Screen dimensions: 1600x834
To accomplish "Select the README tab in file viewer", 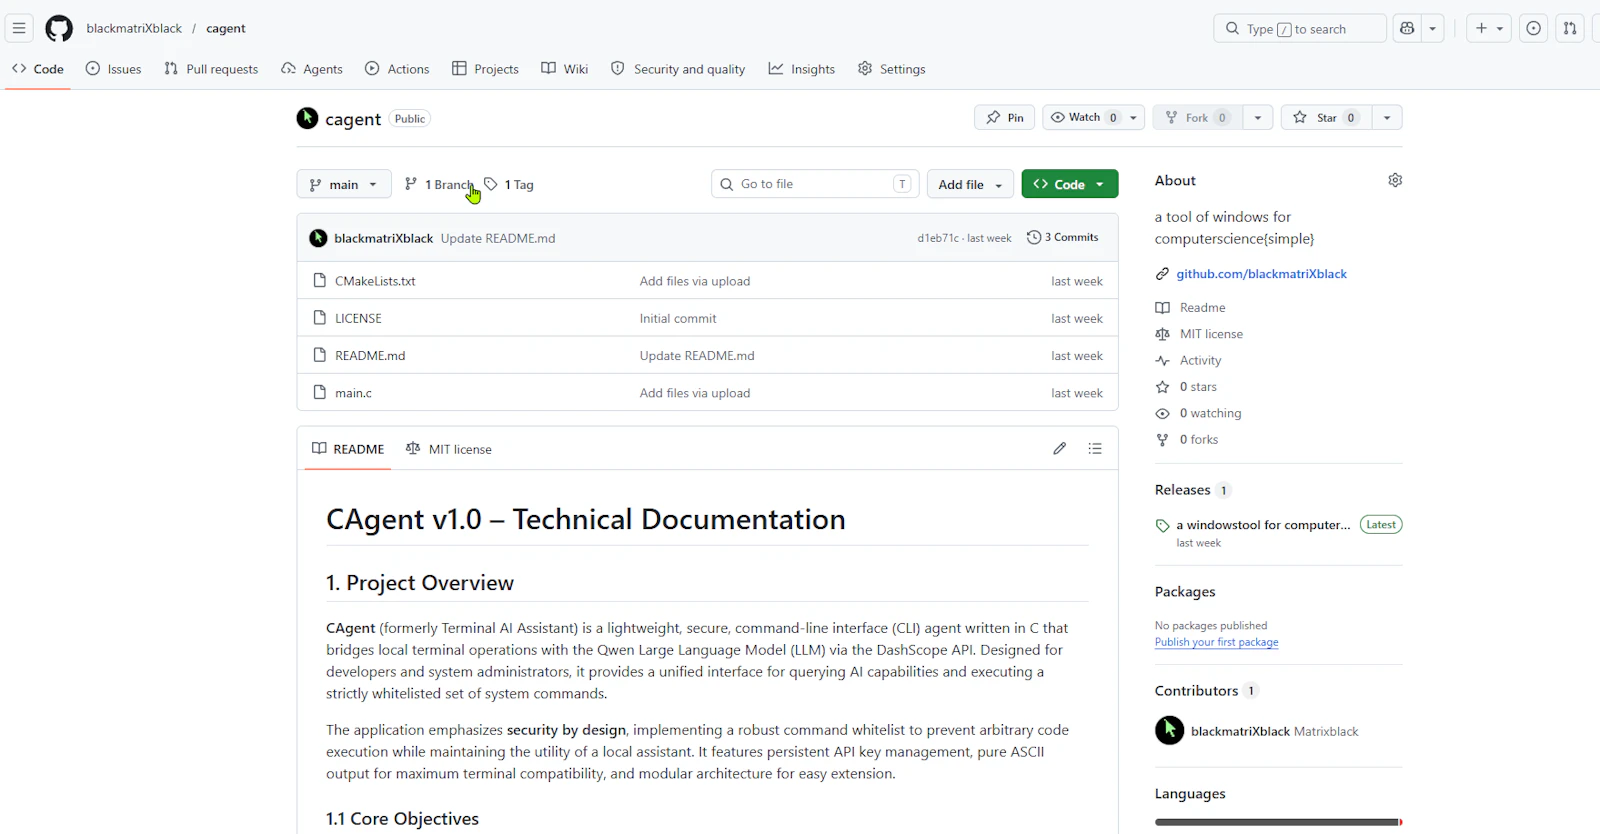I will [348, 449].
